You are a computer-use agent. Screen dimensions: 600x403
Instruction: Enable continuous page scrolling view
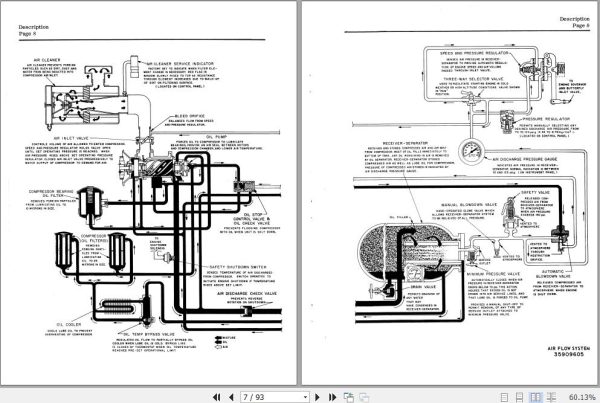pos(519,397)
